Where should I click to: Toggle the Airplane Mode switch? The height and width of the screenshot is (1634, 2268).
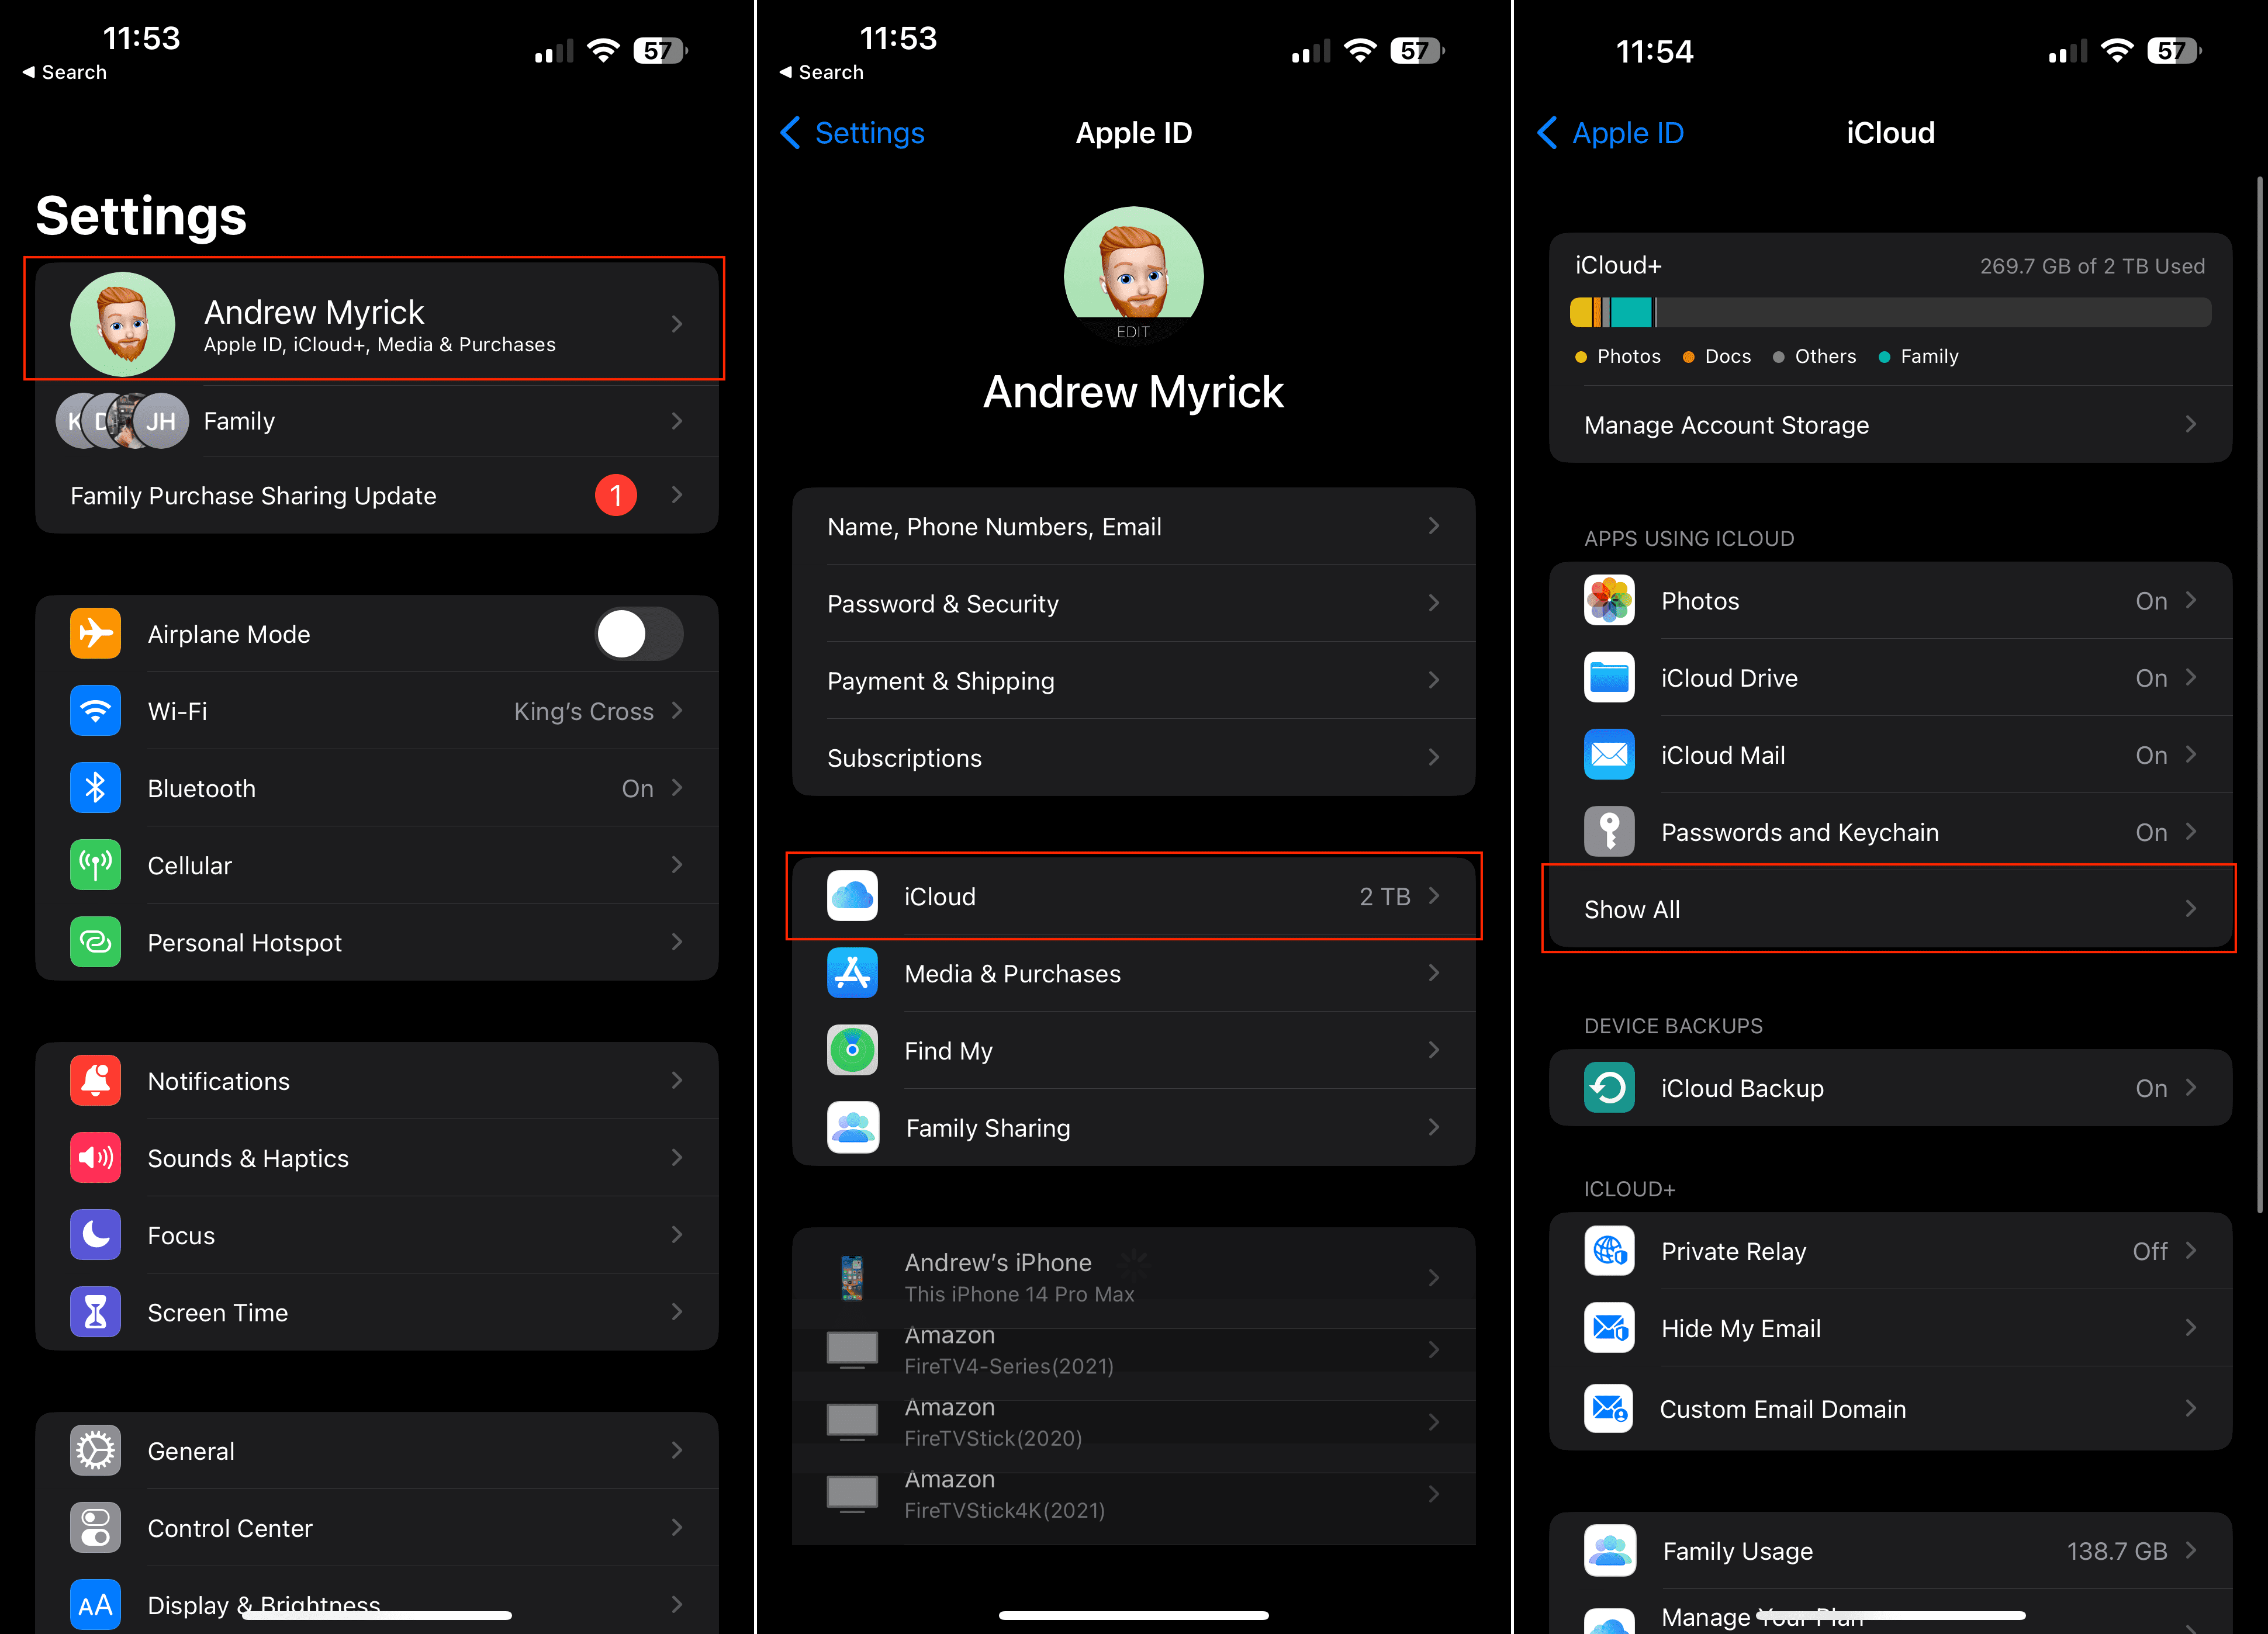(x=639, y=634)
